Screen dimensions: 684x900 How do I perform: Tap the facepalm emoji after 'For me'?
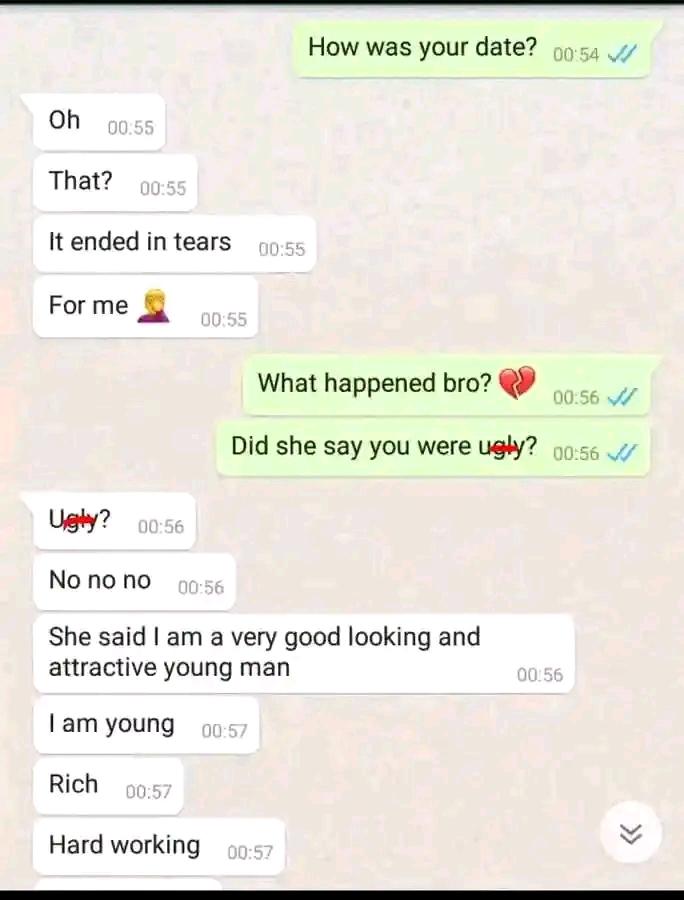(x=154, y=307)
